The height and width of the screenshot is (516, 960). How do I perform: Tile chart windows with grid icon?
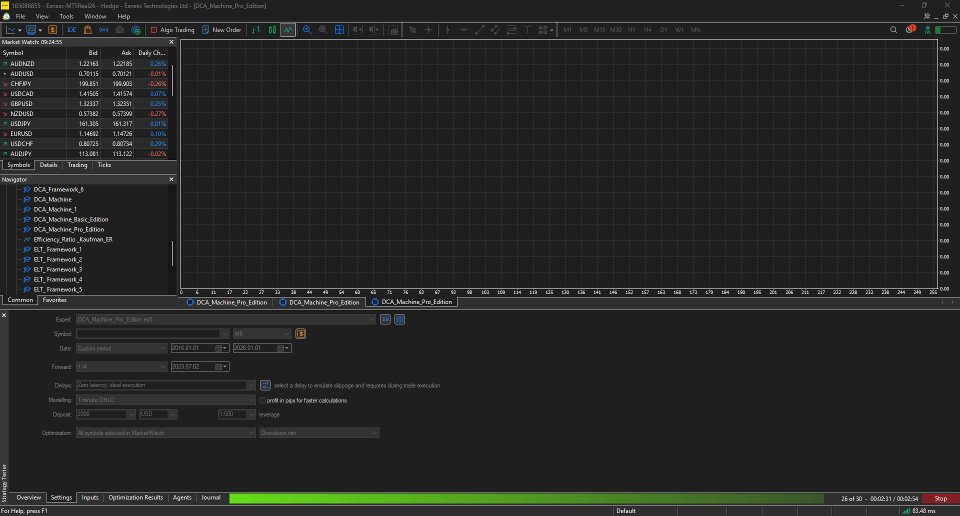point(339,29)
